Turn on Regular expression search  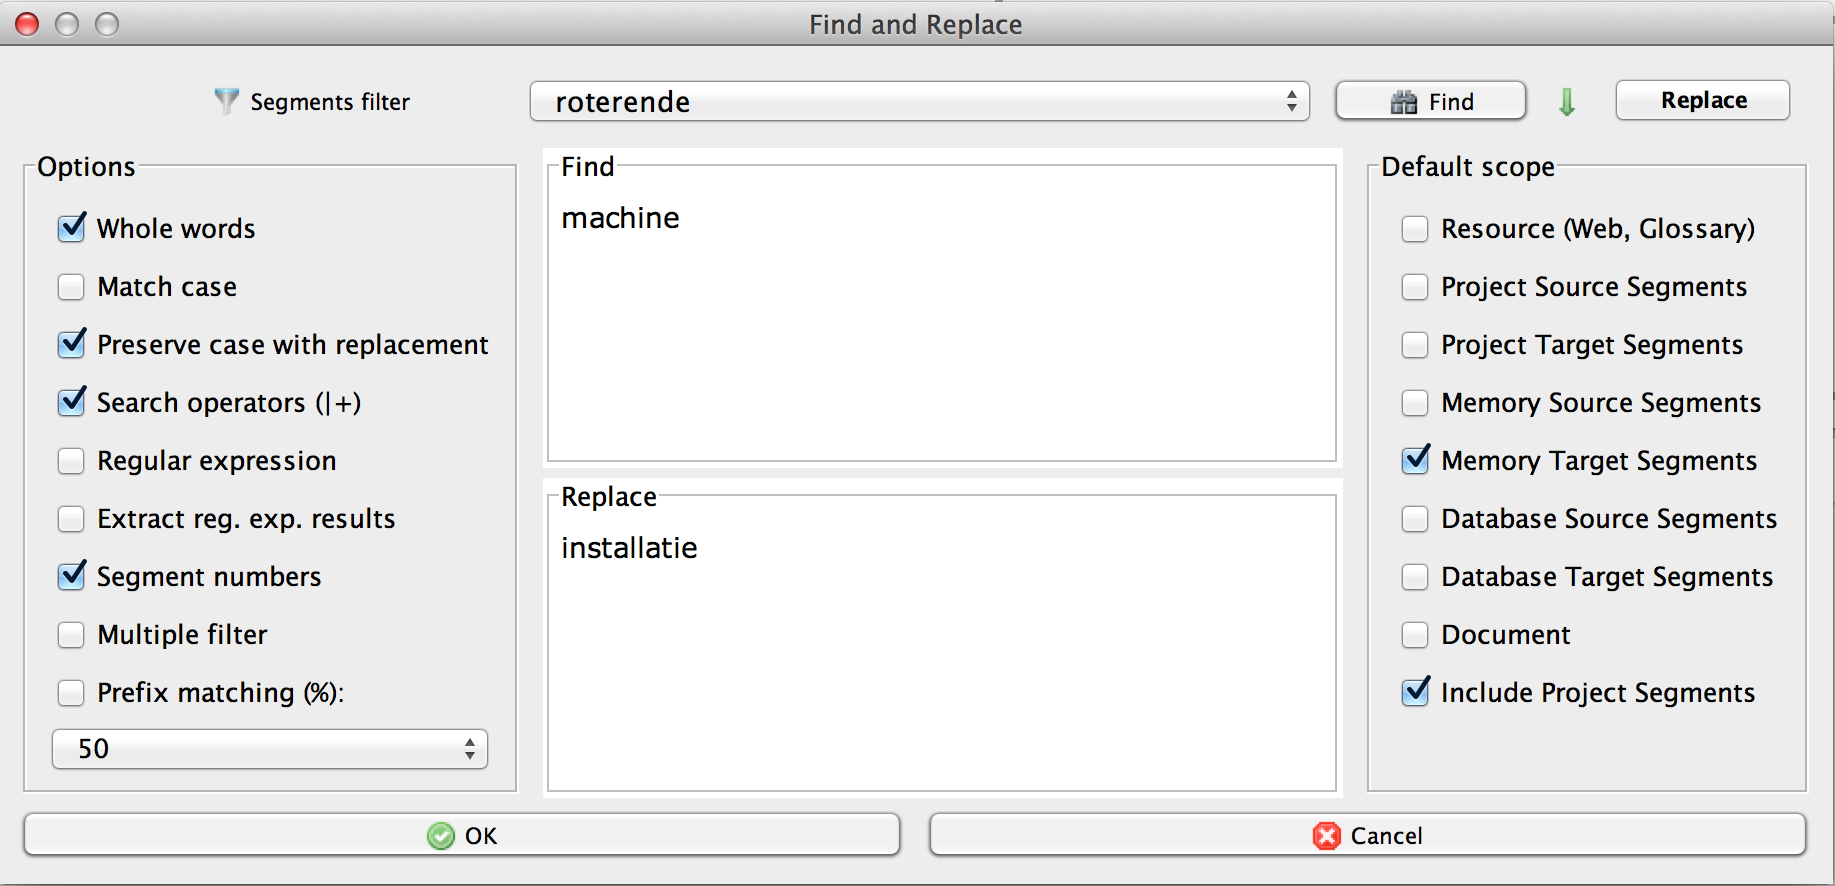pos(72,461)
